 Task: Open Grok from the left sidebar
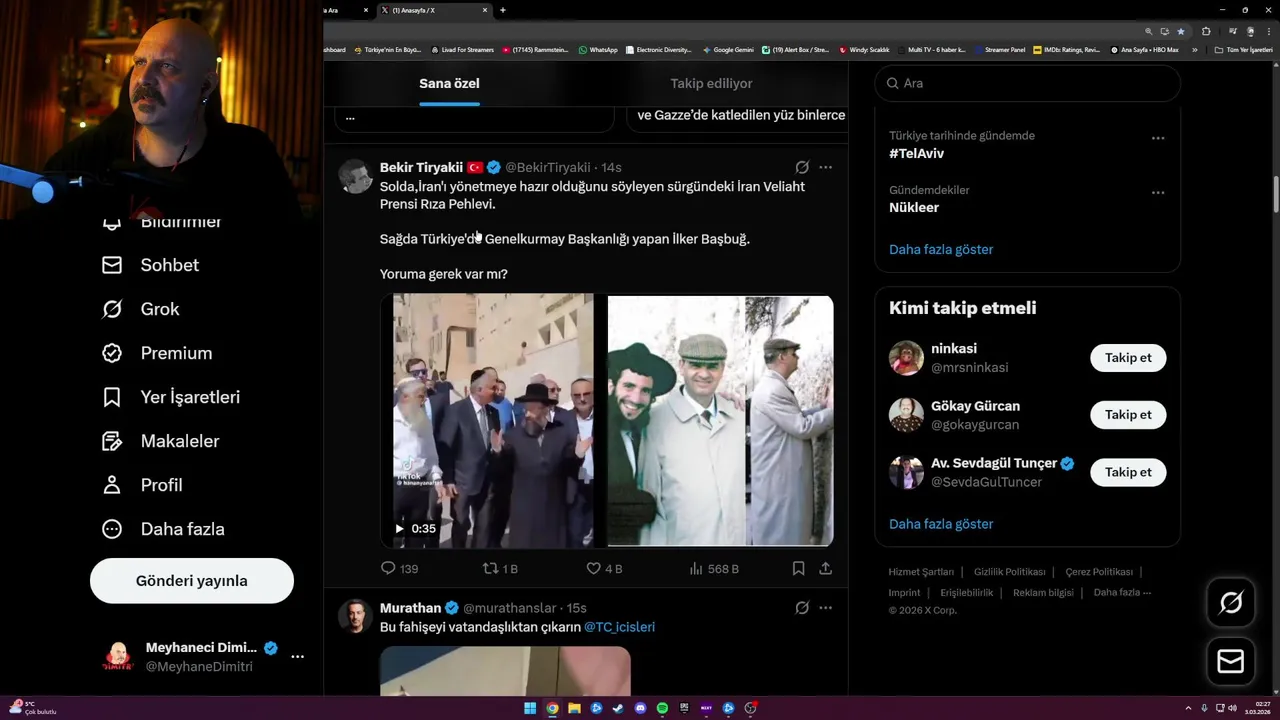pyautogui.click(x=140, y=309)
